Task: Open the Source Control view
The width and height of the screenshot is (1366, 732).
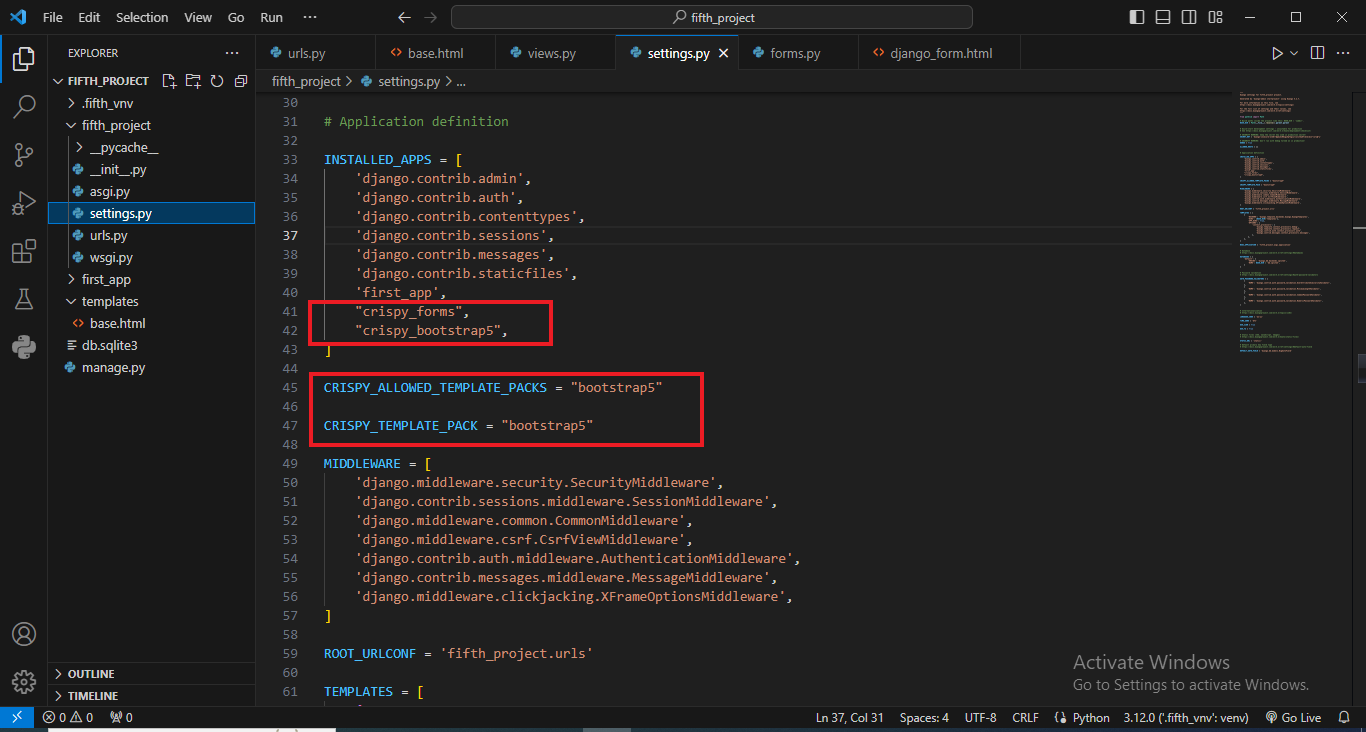Action: click(x=24, y=155)
